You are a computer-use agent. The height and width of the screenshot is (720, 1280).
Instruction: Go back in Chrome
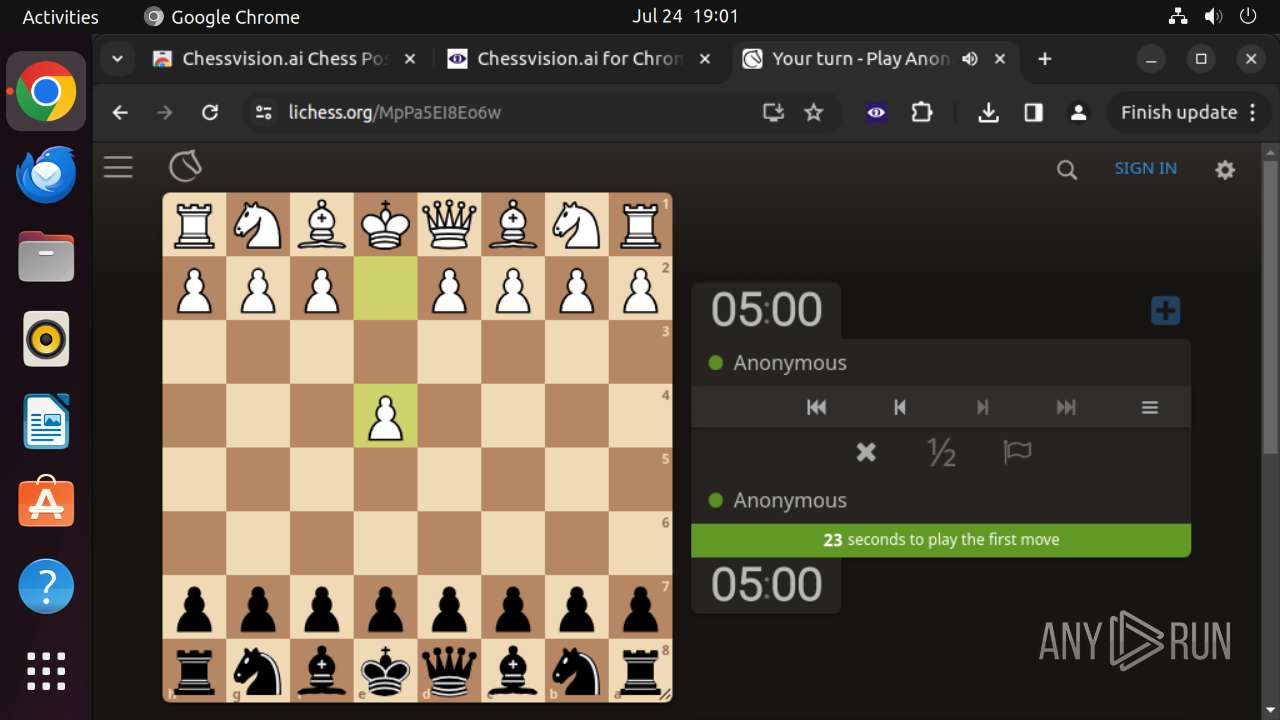click(120, 113)
